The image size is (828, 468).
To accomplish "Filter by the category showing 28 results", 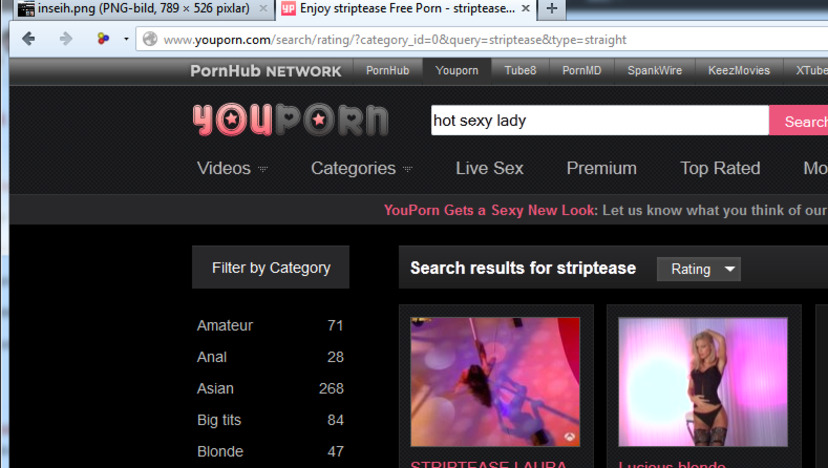I will click(270, 357).
